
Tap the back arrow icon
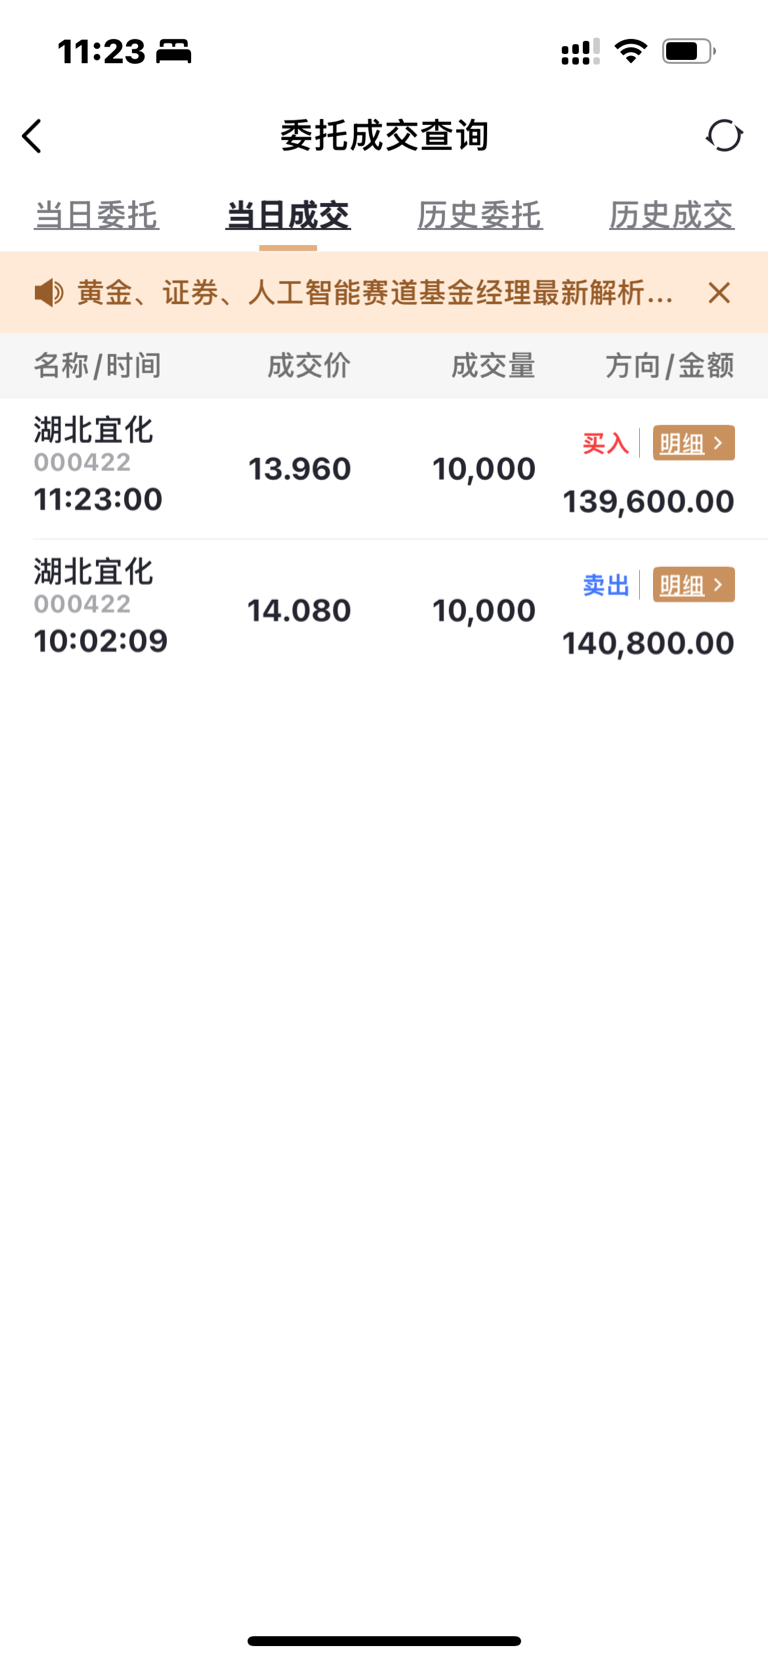[33, 136]
